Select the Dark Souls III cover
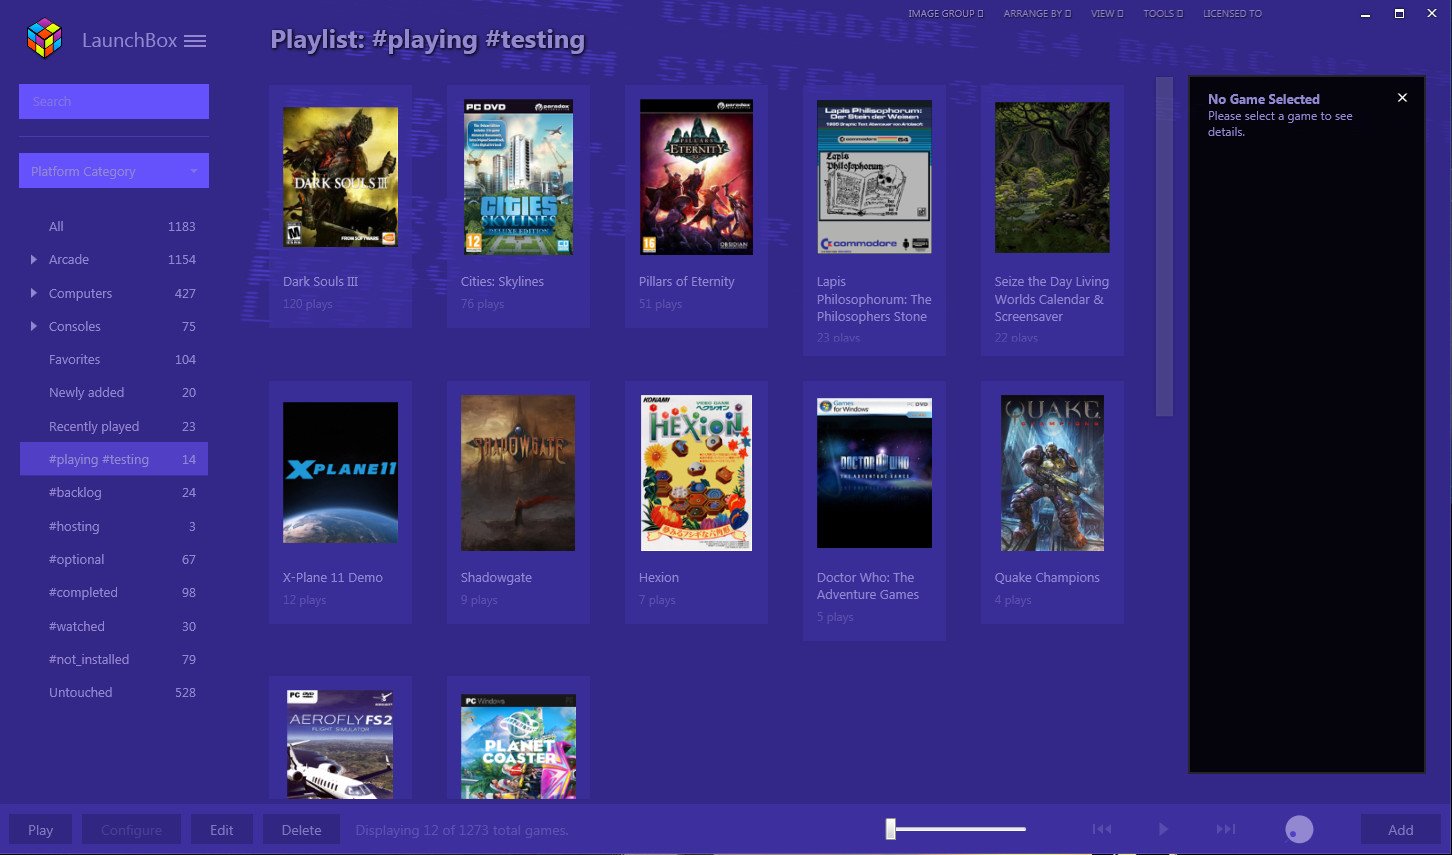 pyautogui.click(x=340, y=177)
